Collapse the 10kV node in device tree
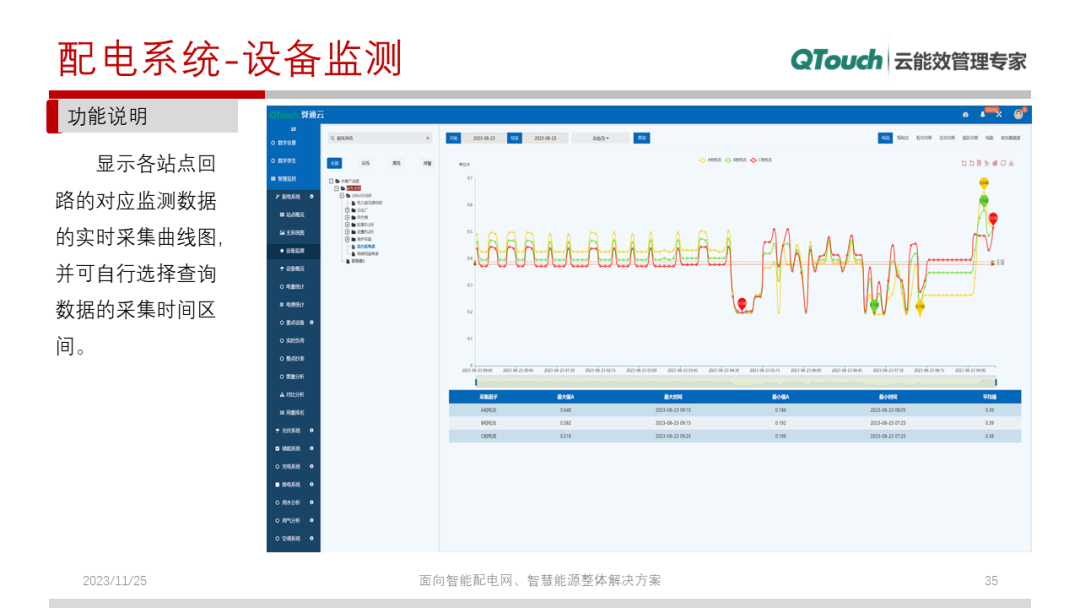The image size is (1080, 608). [x=342, y=196]
